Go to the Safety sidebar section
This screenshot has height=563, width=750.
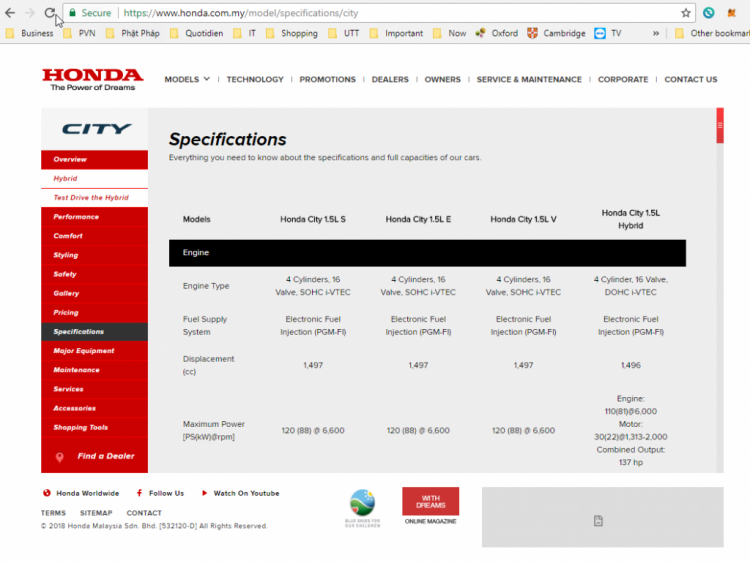(x=94, y=274)
